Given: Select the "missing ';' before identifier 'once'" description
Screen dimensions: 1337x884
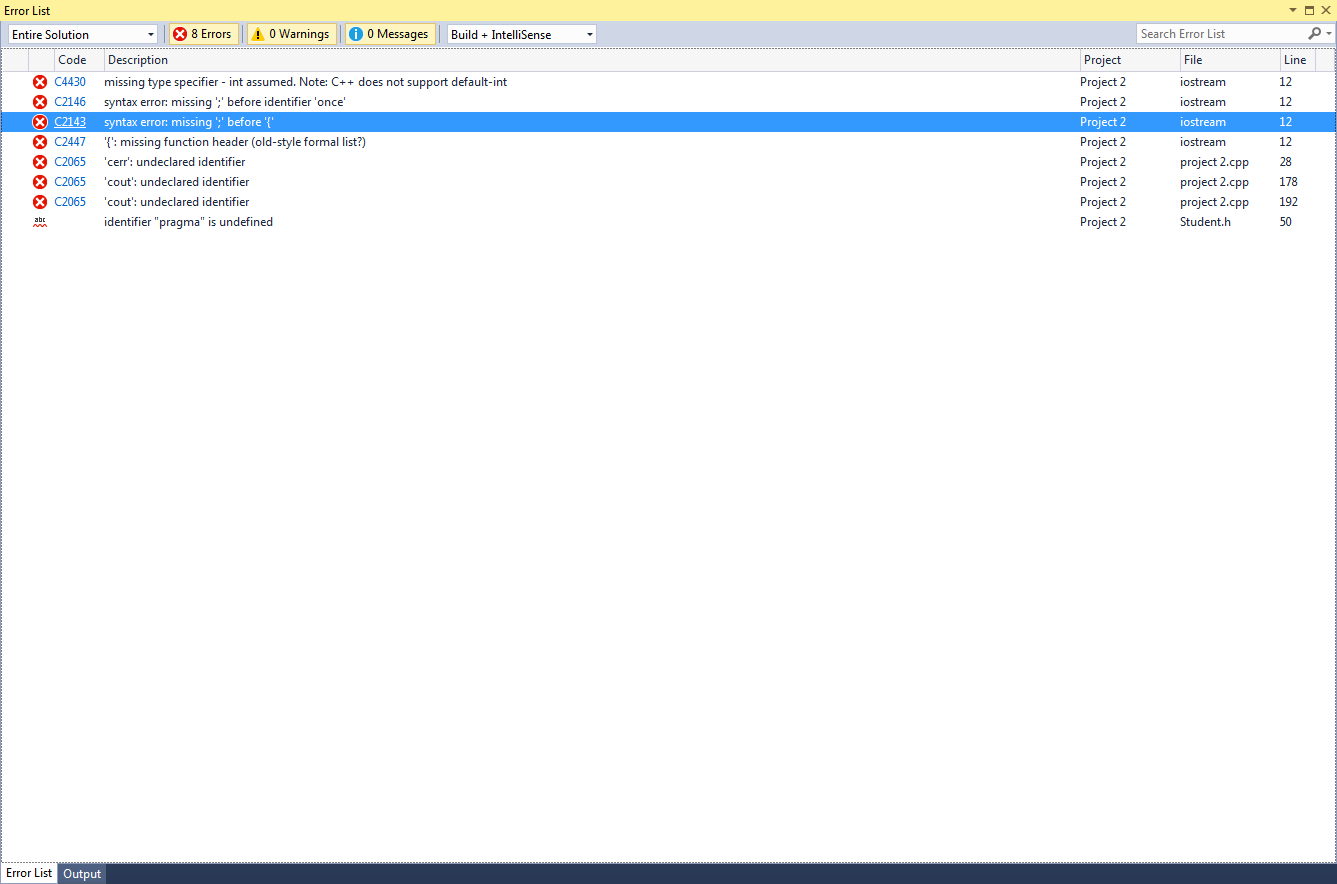Looking at the screenshot, I should click(225, 102).
